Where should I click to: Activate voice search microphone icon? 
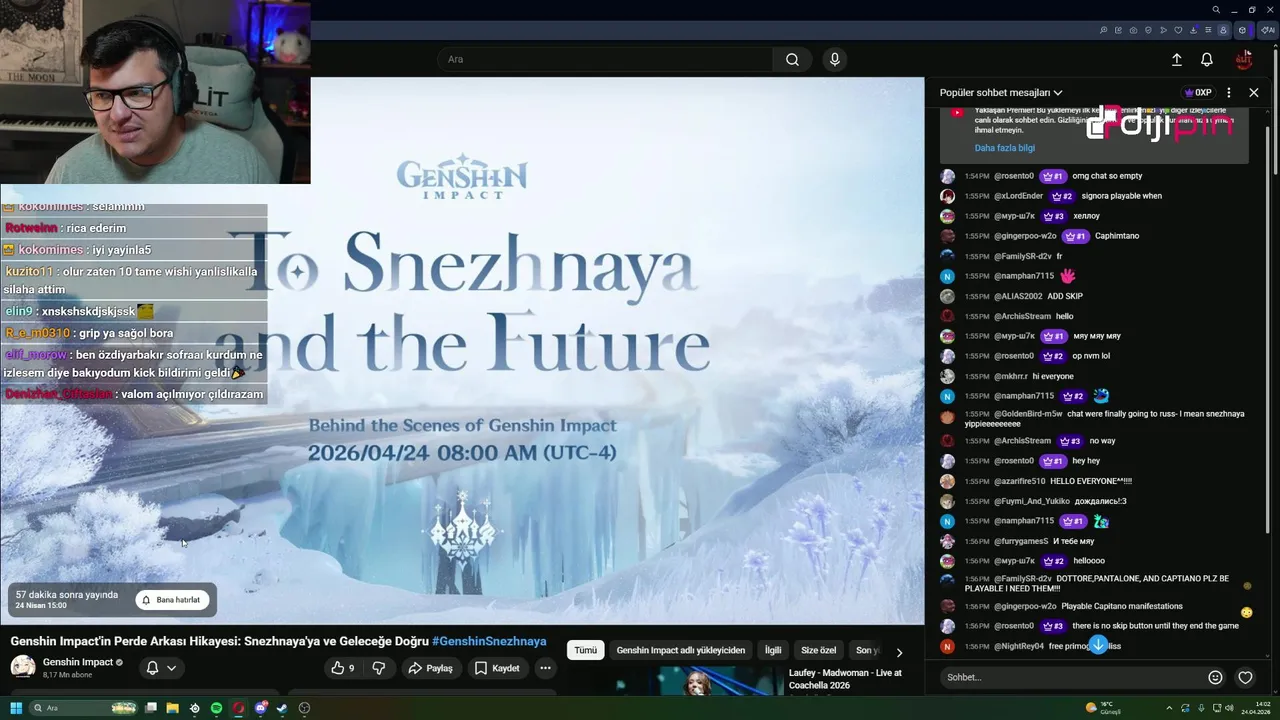pyautogui.click(x=835, y=59)
